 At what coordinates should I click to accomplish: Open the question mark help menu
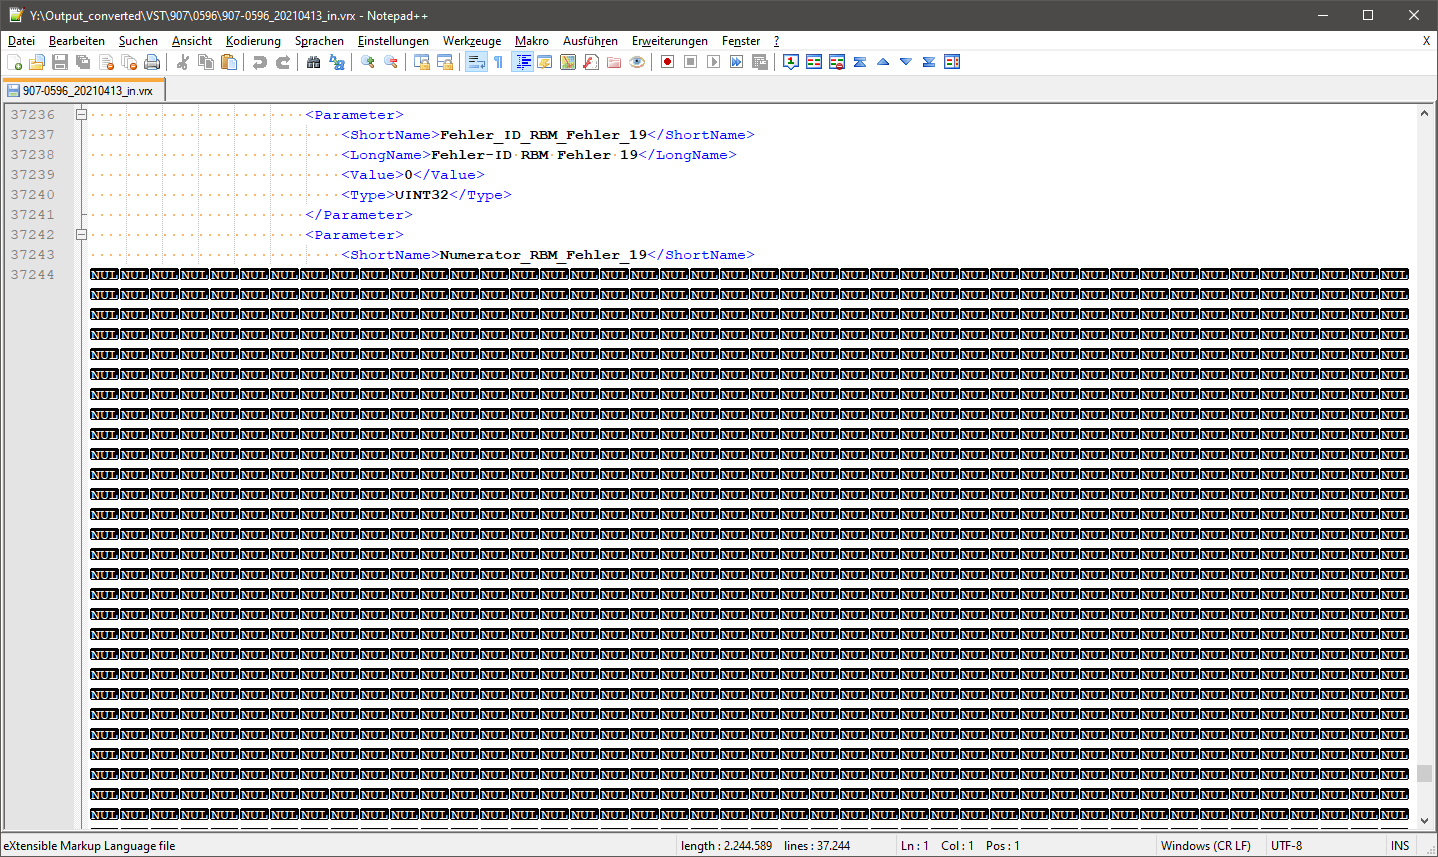777,41
